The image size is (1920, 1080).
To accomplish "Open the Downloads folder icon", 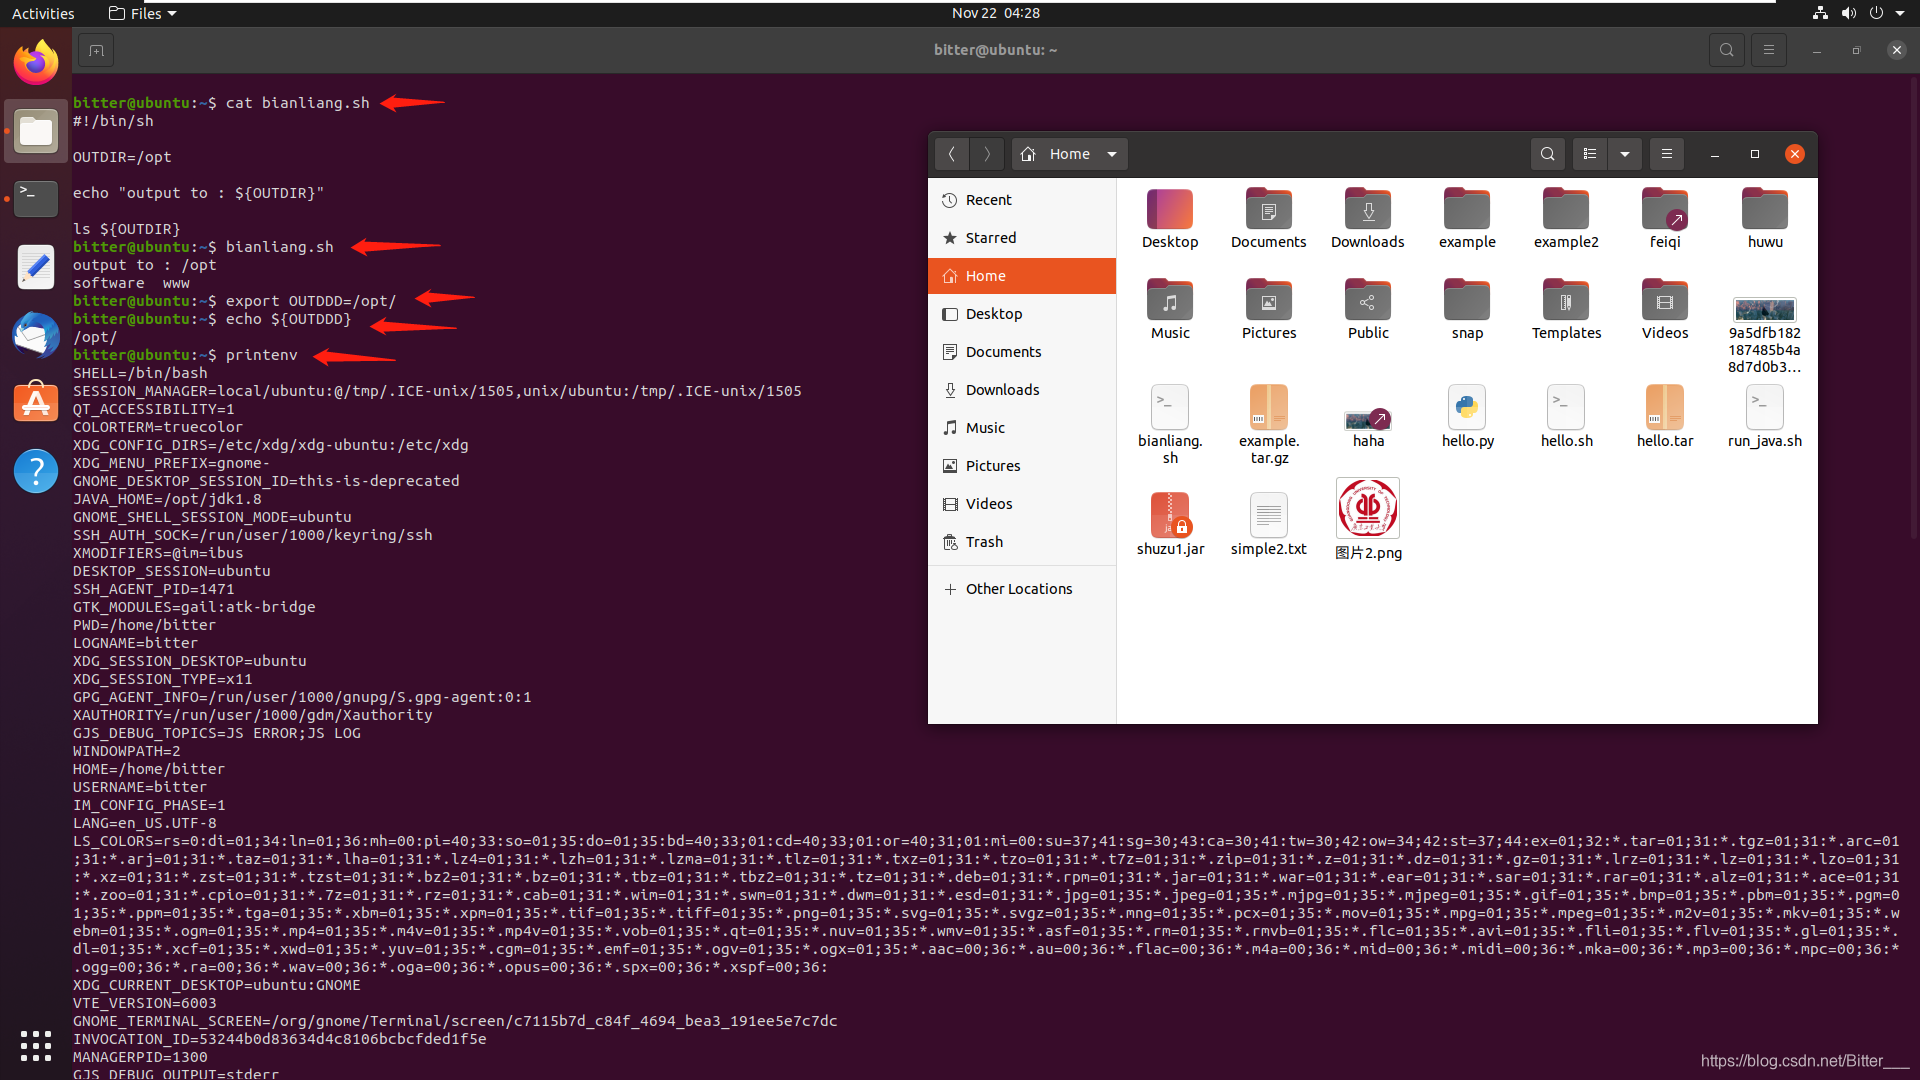I will (1367, 210).
